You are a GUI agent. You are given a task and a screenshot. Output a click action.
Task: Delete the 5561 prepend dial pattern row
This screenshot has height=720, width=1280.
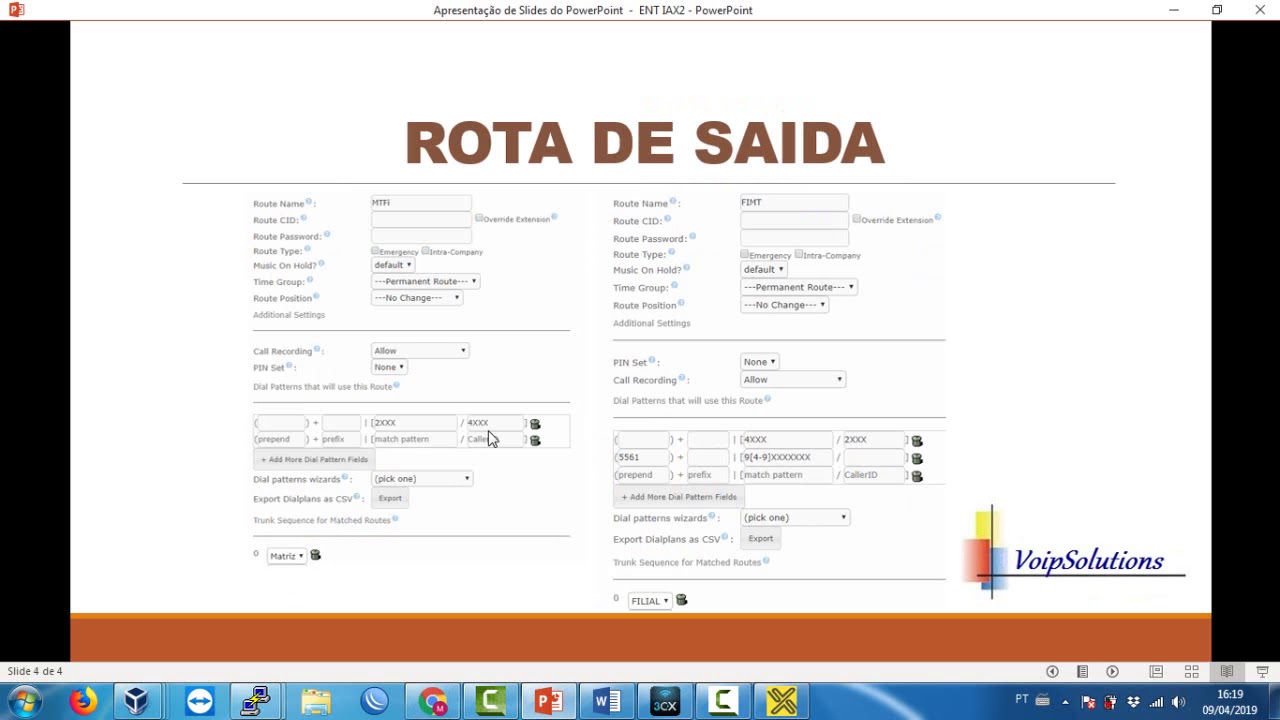point(917,459)
